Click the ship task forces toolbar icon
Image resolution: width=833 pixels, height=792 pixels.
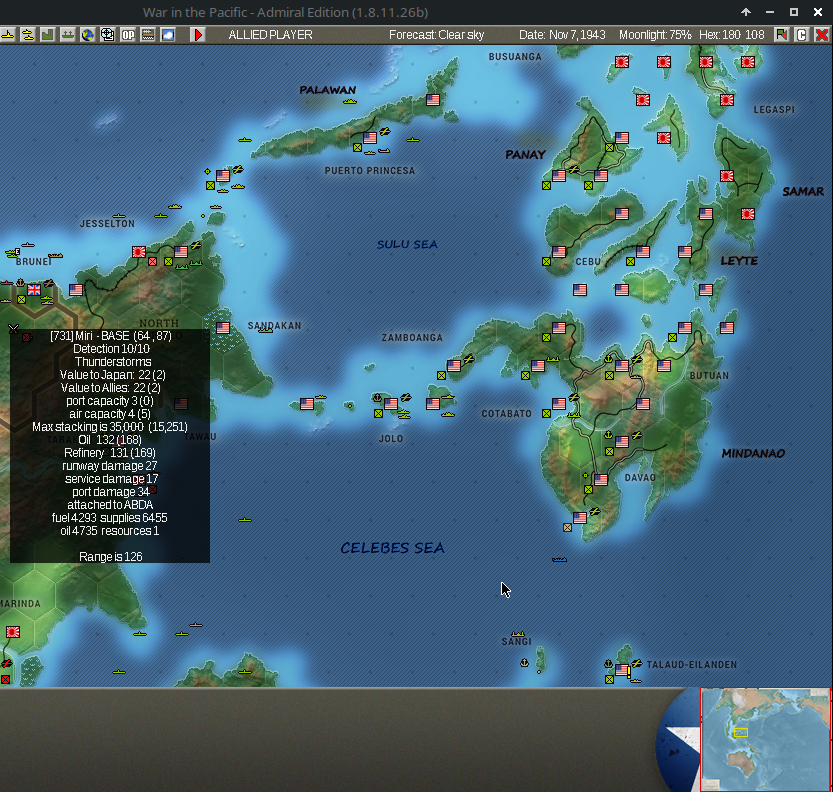tap(67, 35)
